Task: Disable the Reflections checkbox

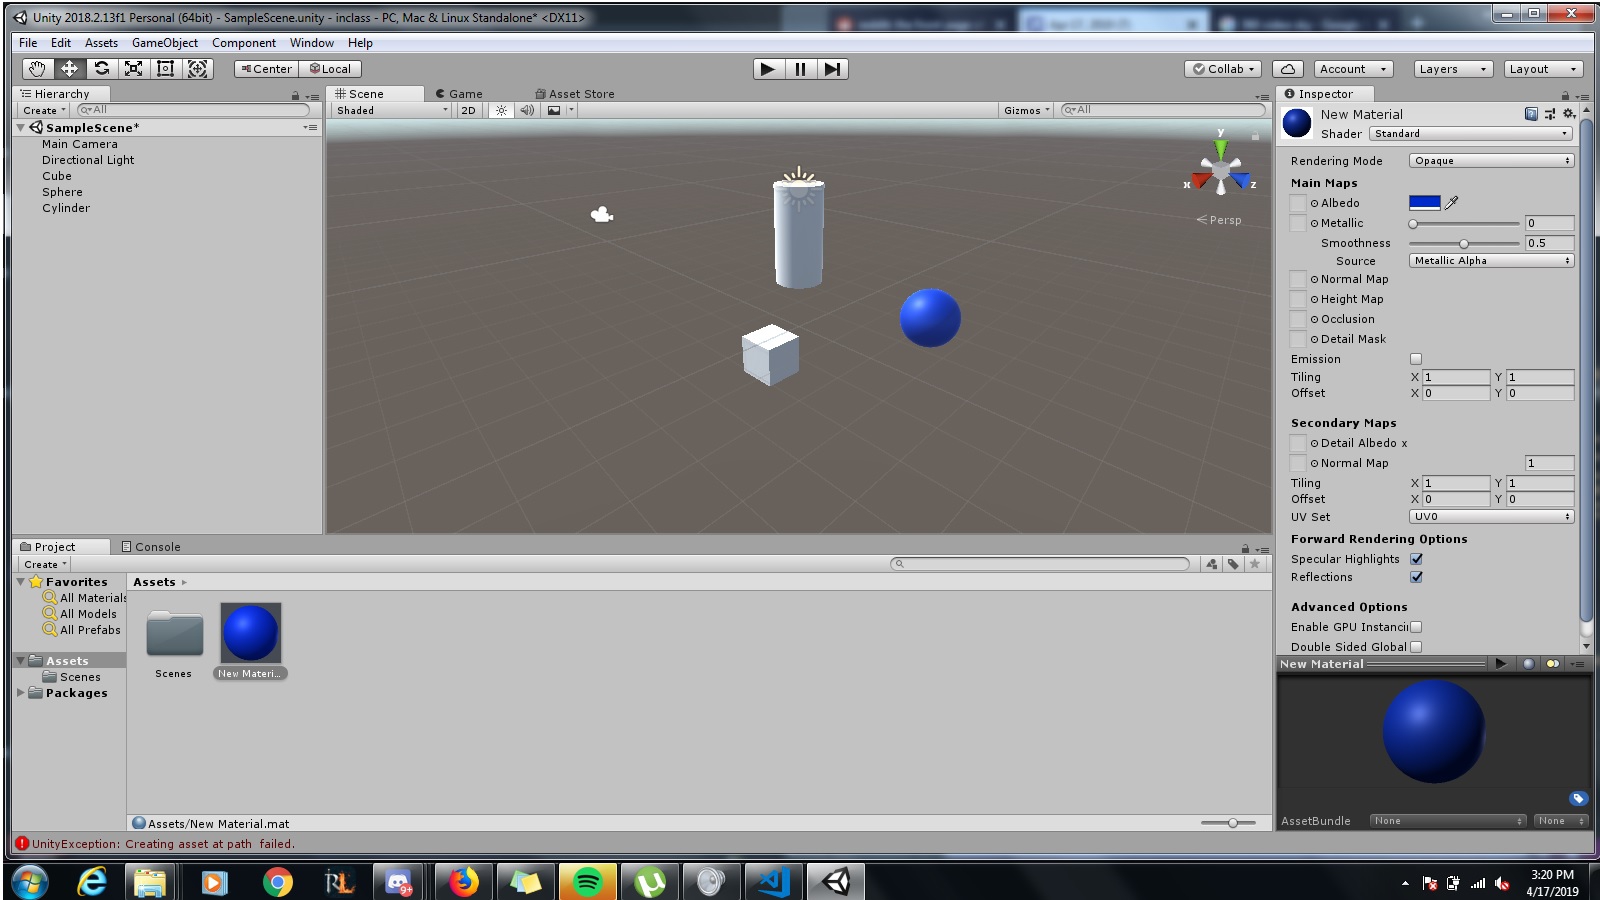Action: point(1416,577)
